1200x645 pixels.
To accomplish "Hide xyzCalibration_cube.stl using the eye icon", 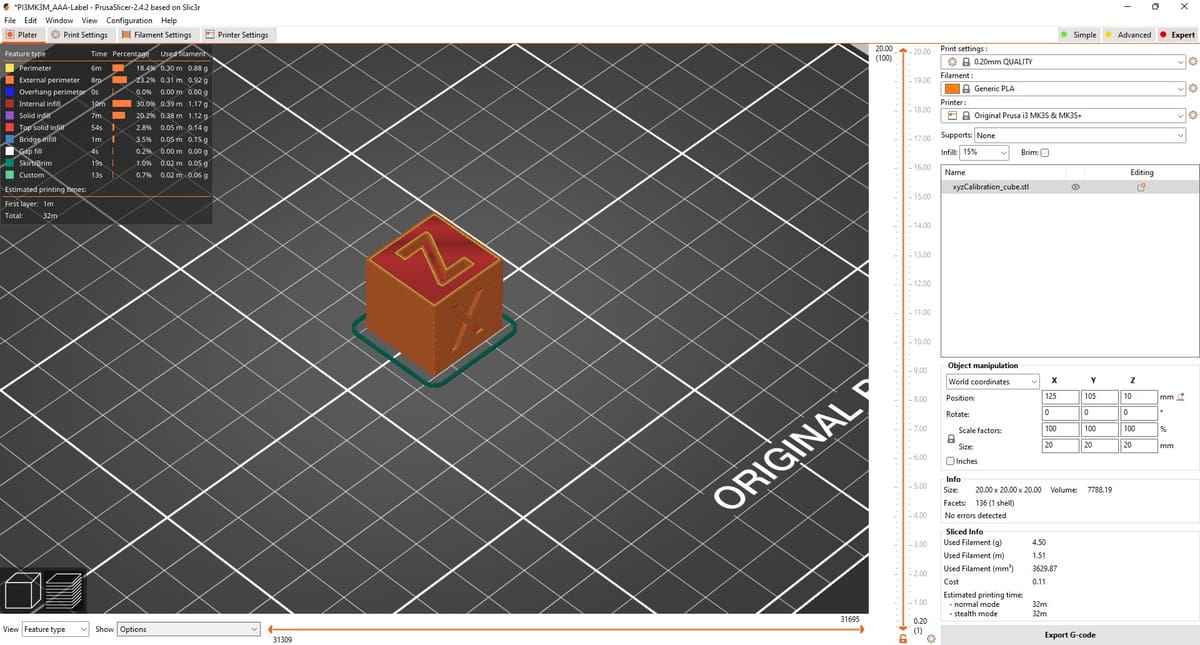I will [x=1075, y=187].
